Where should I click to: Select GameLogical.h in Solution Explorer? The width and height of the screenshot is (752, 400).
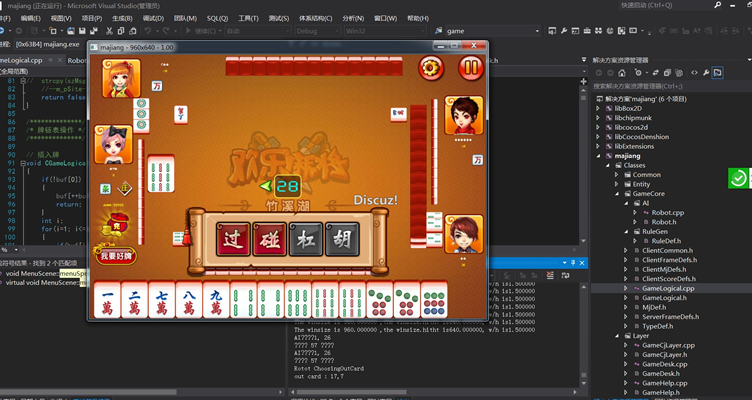tap(664, 298)
